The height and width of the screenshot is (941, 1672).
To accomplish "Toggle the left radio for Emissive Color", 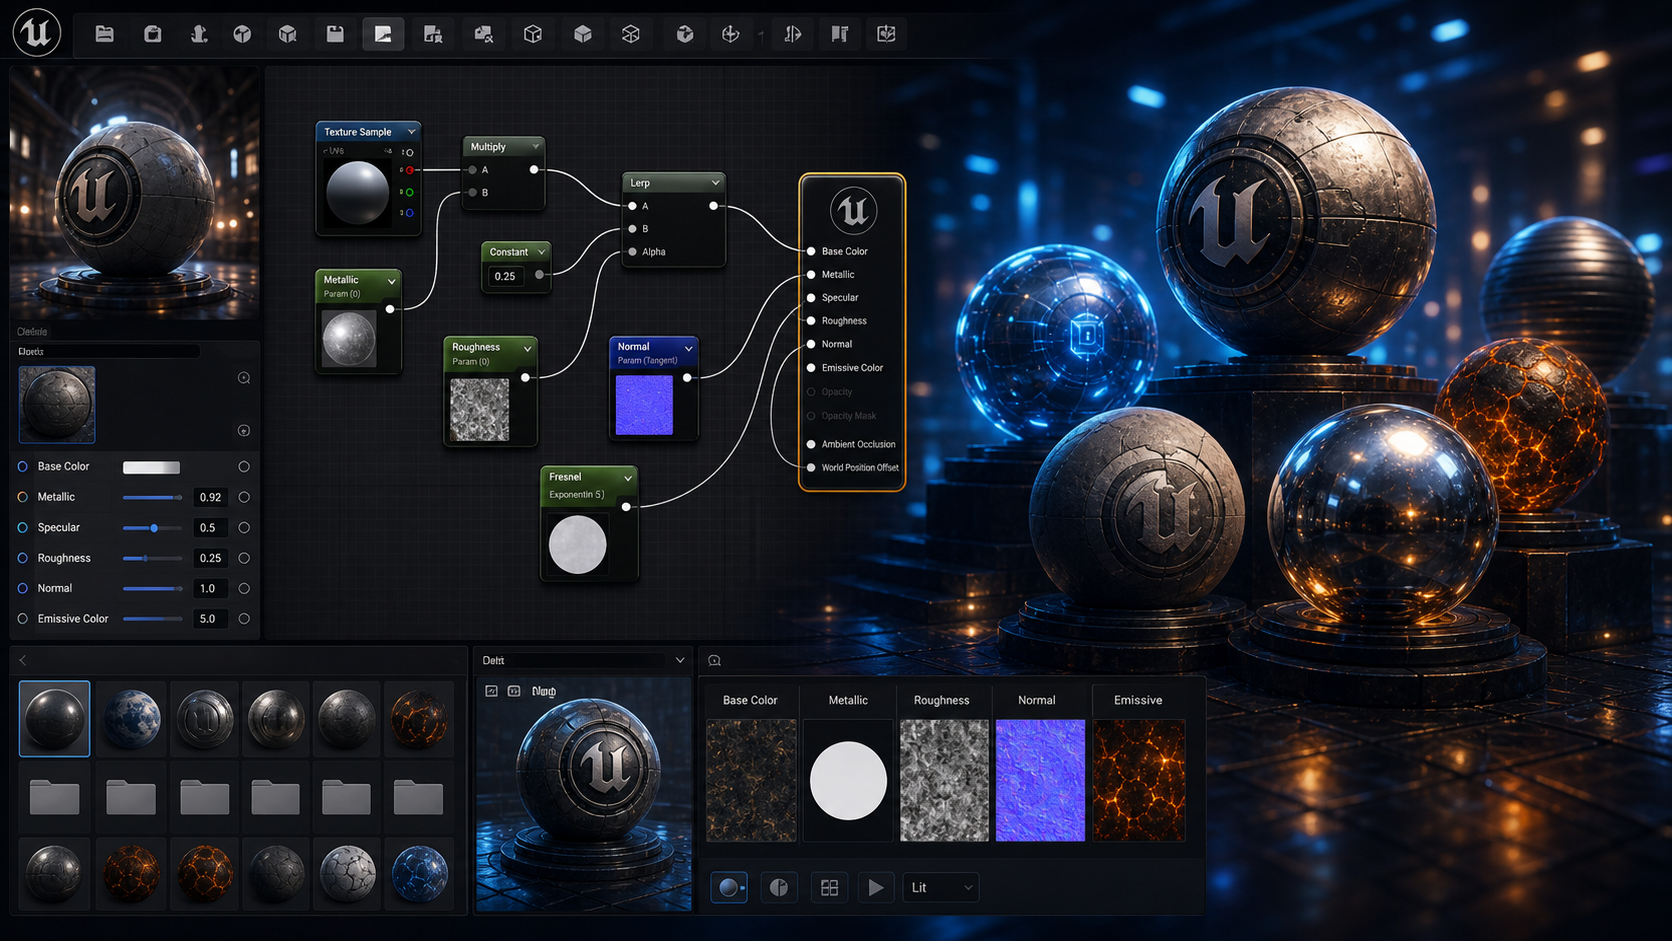I will 22,619.
